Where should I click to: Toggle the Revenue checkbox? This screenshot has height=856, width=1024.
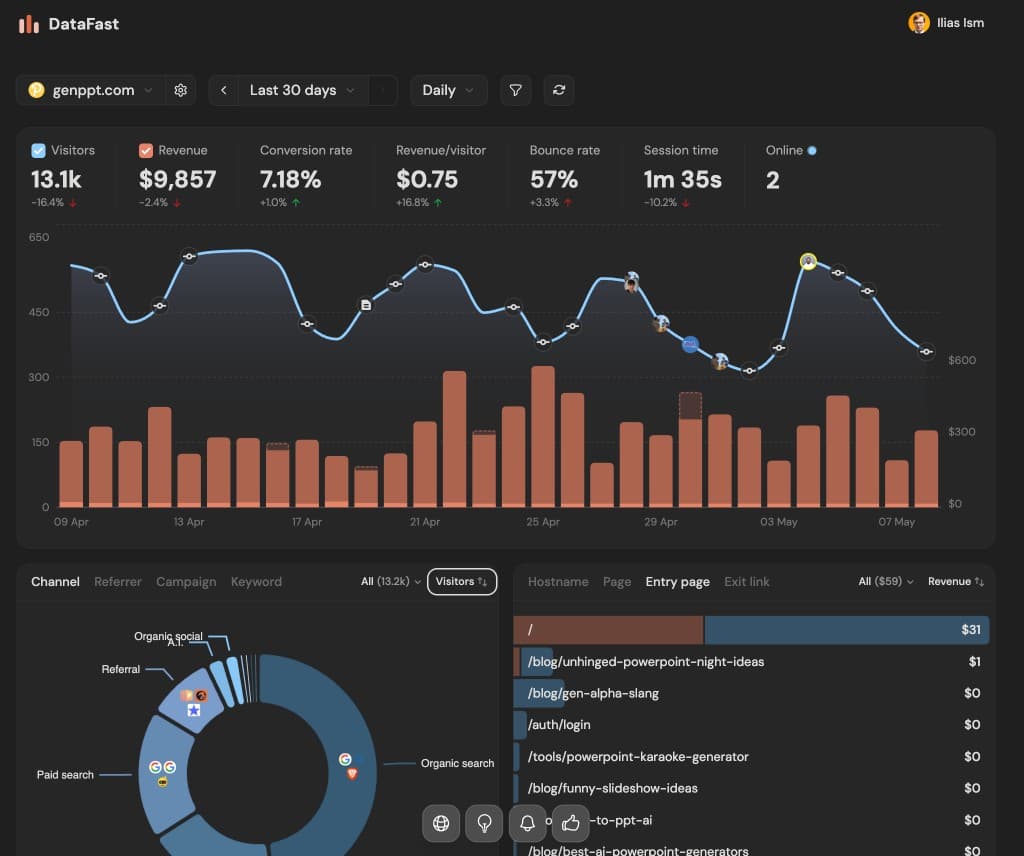pos(146,151)
